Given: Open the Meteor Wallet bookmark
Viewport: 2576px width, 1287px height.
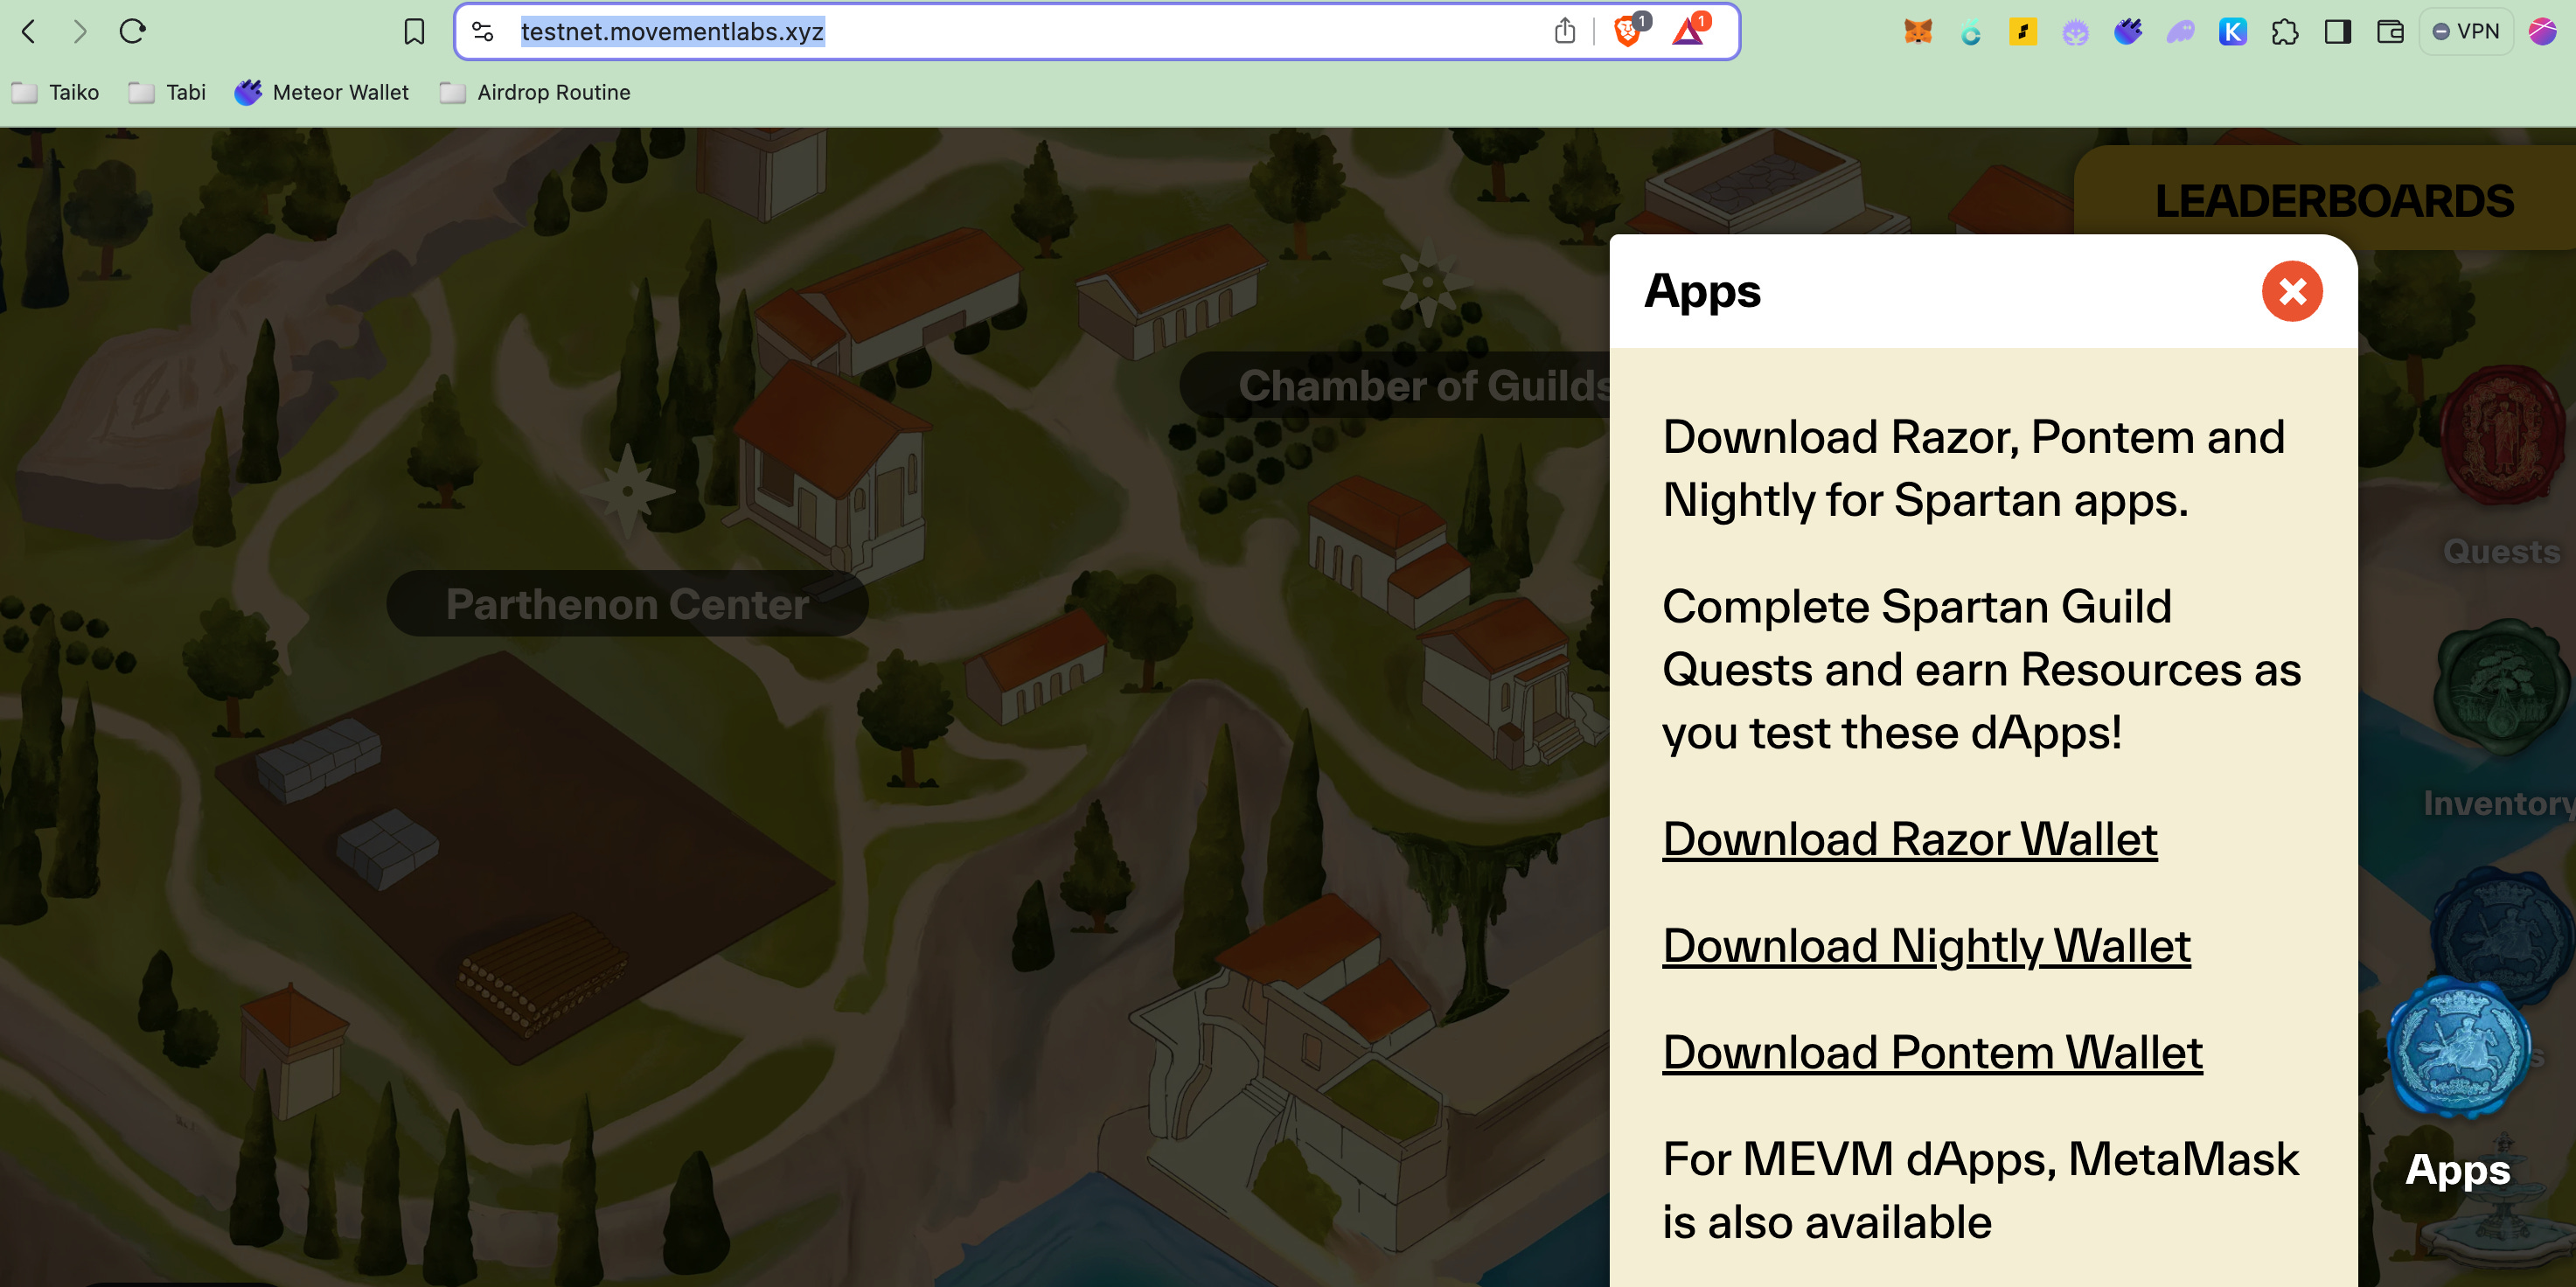Looking at the screenshot, I should tap(321, 92).
